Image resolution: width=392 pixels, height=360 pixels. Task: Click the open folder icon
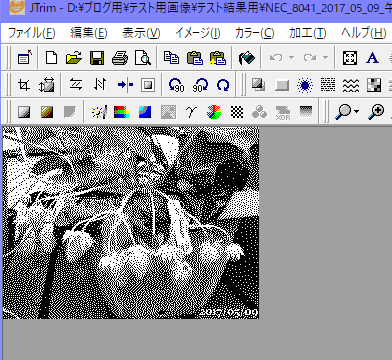point(74,58)
